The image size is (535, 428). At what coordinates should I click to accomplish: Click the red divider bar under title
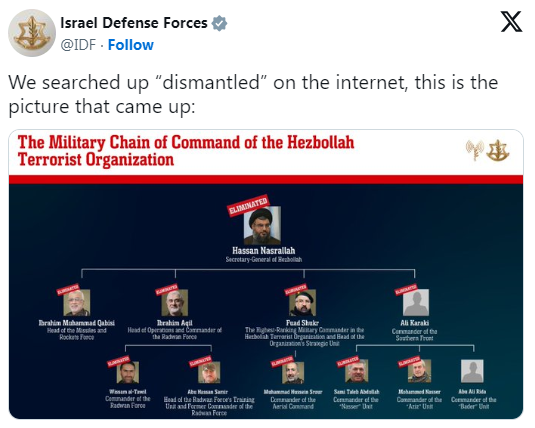point(266,180)
